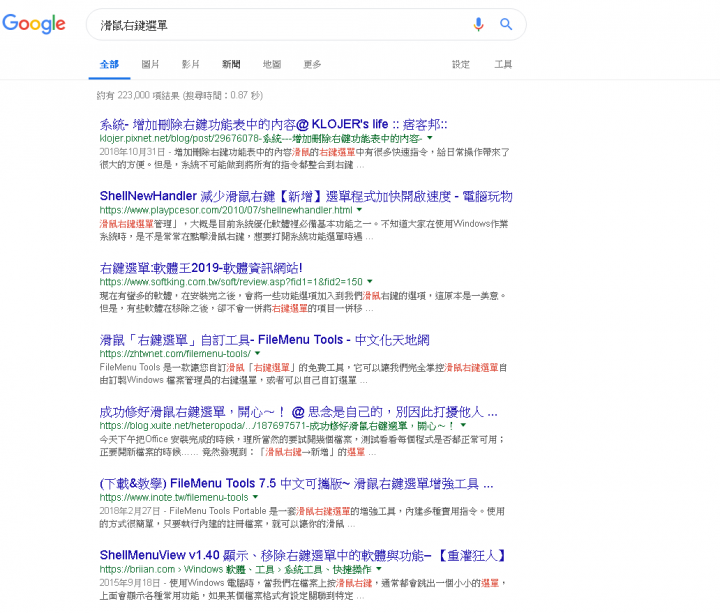Open FileMenu Tools 7.5 中文可攜版 result
Image resolution: width=720 pixels, height=613 pixels.
coord(296,483)
